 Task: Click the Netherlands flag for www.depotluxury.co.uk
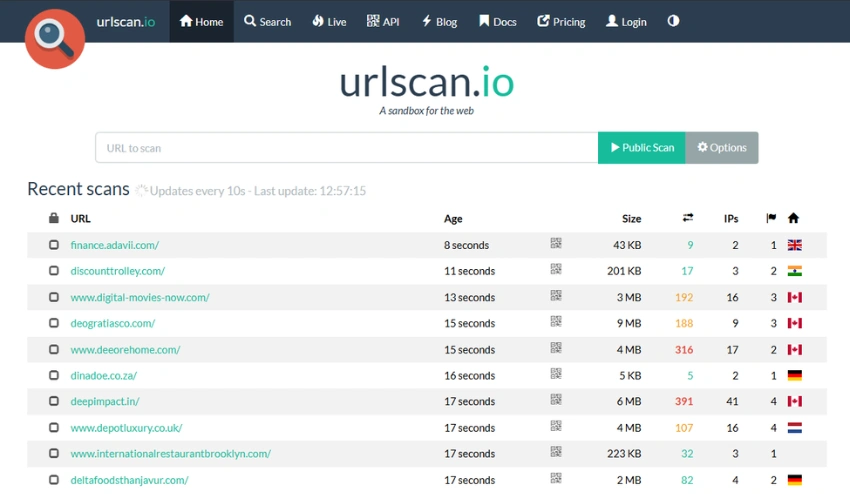(795, 428)
